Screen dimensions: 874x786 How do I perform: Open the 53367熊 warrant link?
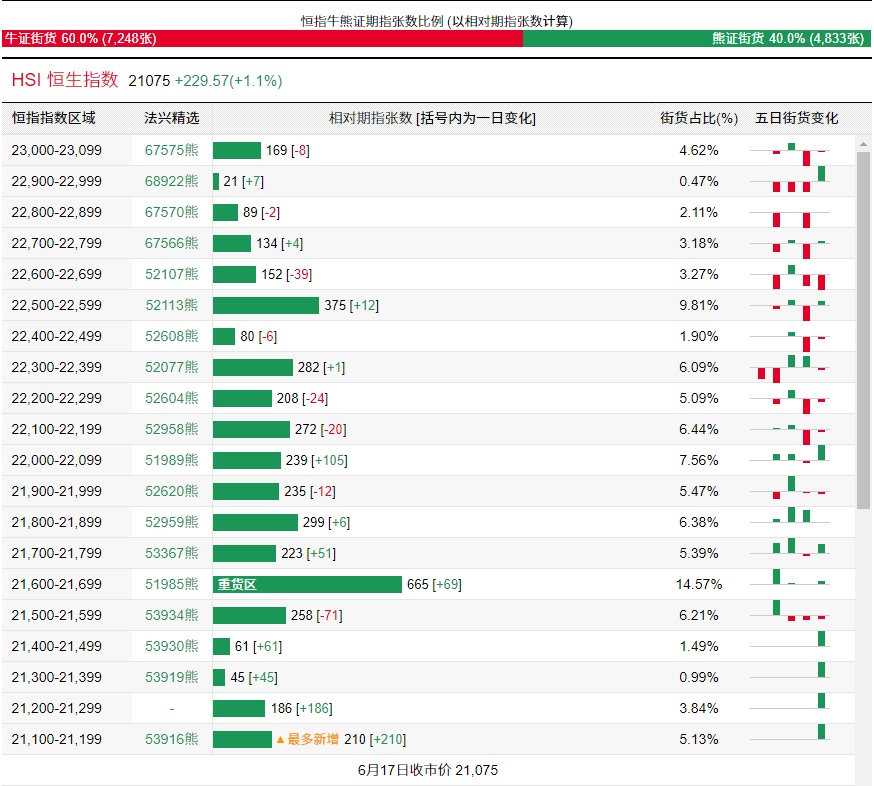click(x=172, y=554)
